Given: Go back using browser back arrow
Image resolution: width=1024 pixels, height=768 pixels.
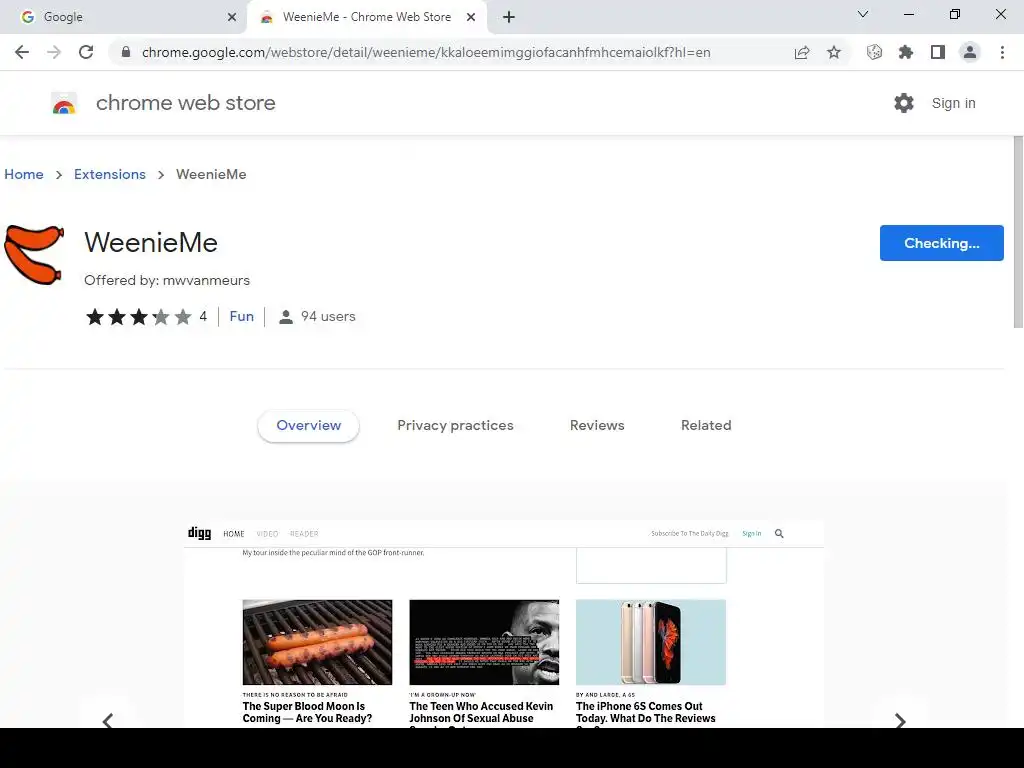Looking at the screenshot, I should click(x=22, y=52).
